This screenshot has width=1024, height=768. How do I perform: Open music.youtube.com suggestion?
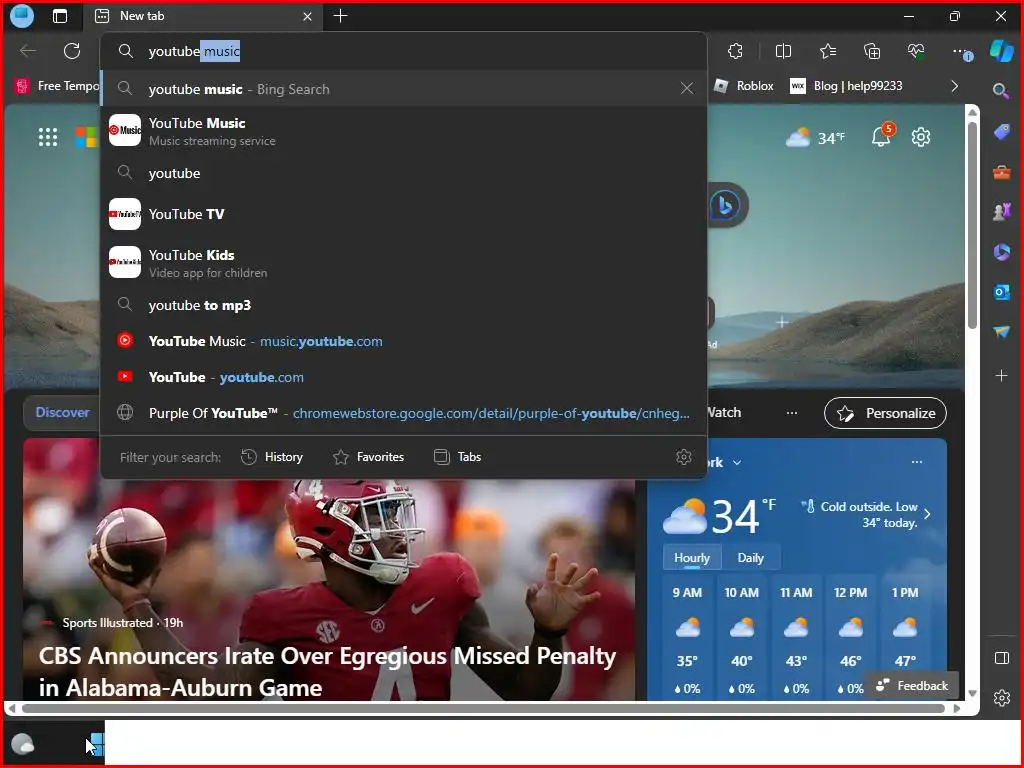point(404,341)
